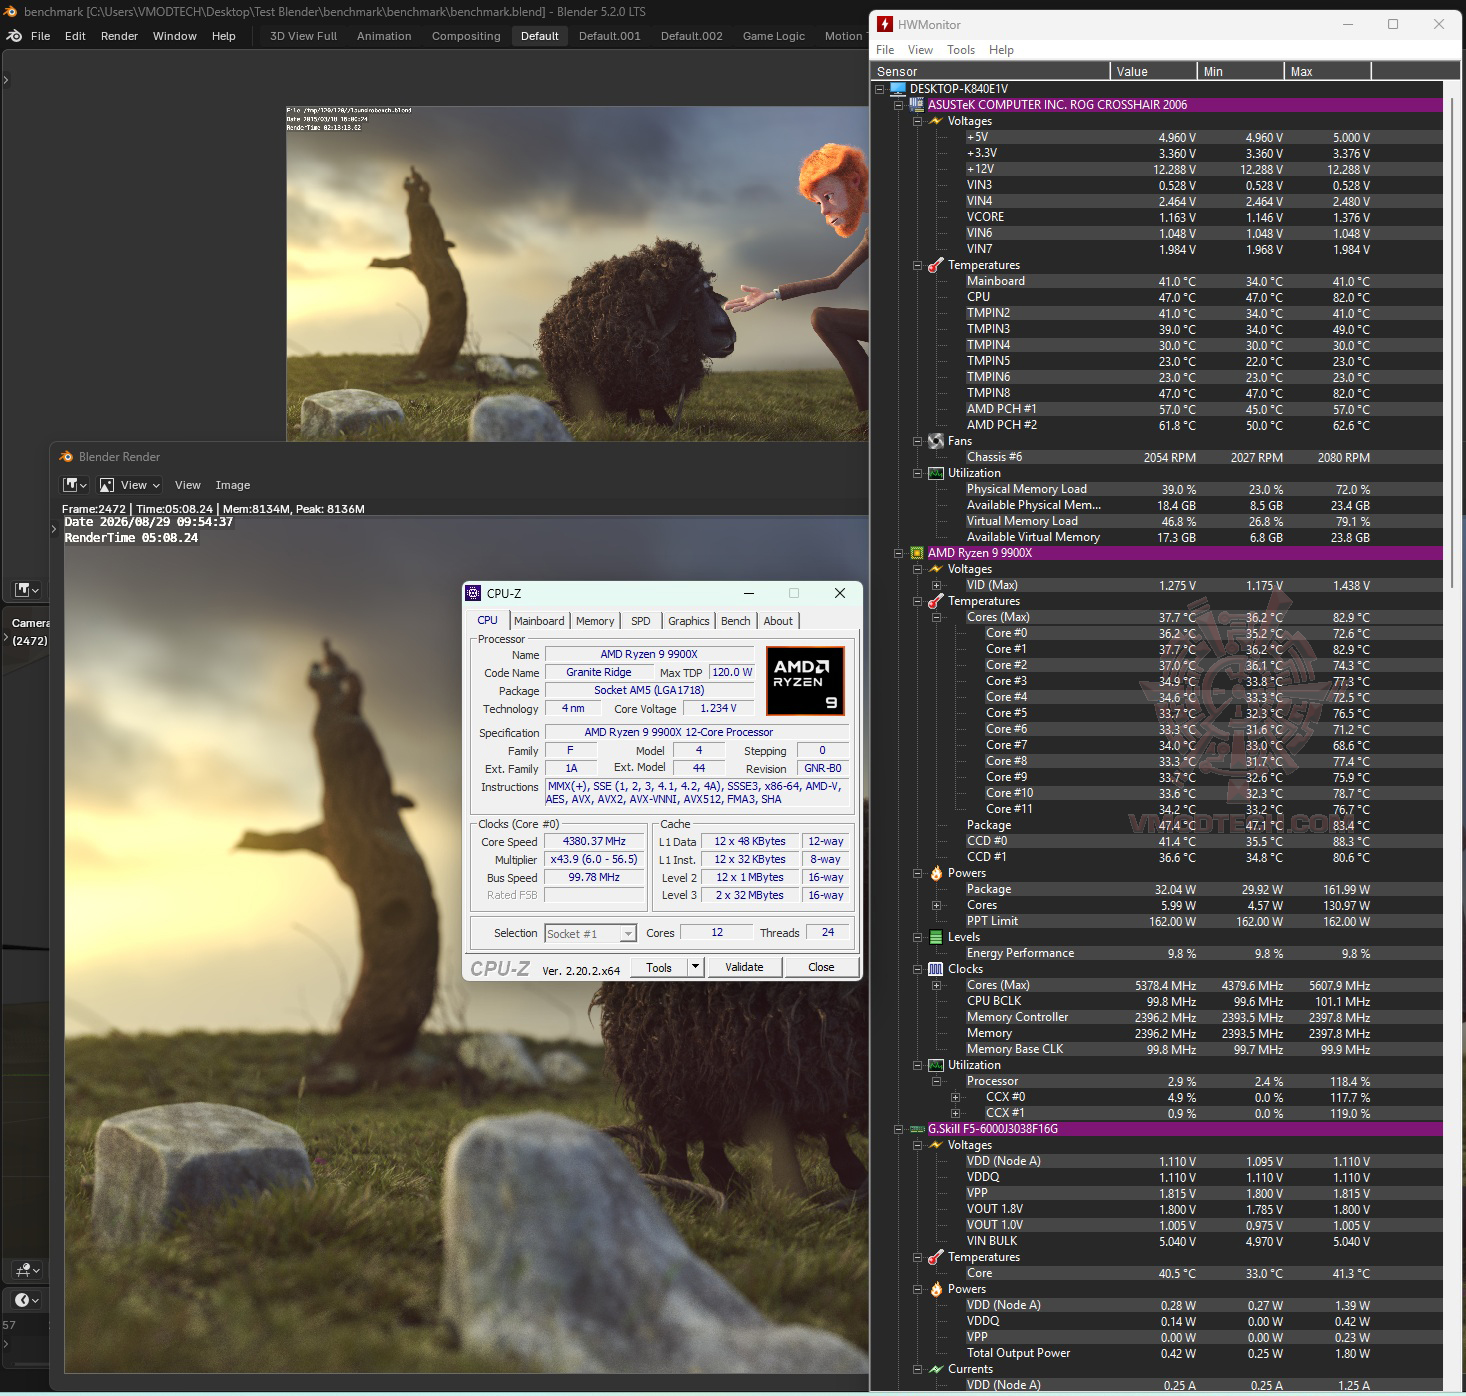Open Blender's Render menu
Image resolution: width=1466 pixels, height=1396 pixels.
tap(119, 36)
